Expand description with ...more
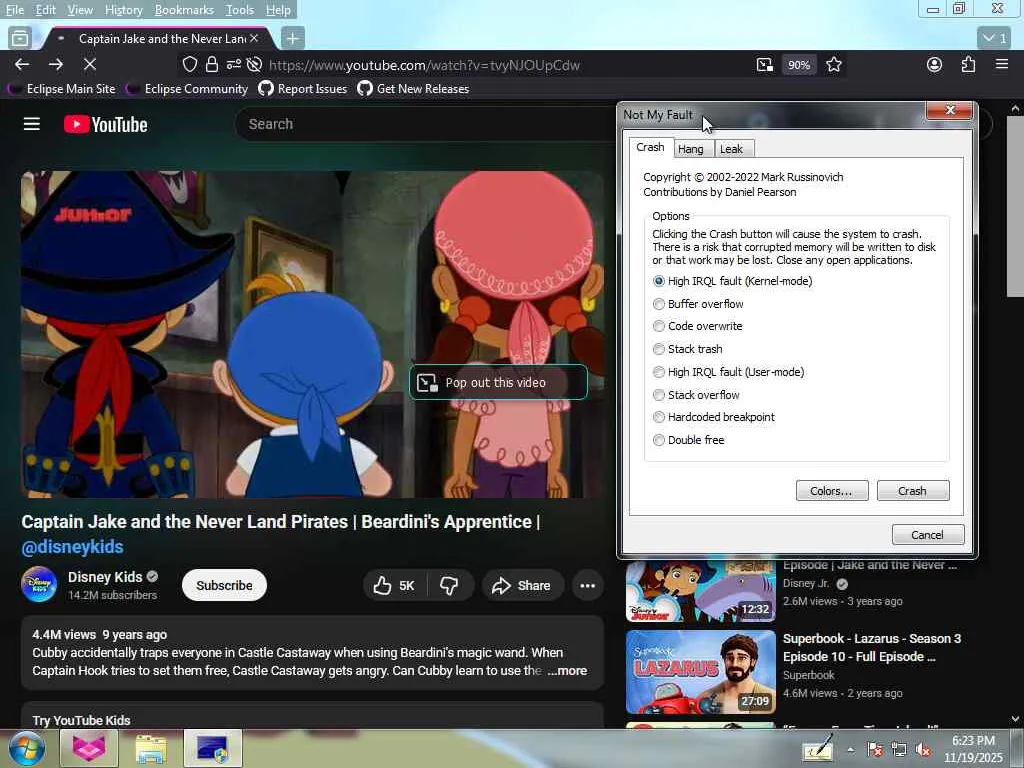The height and width of the screenshot is (768, 1024). (x=567, y=671)
